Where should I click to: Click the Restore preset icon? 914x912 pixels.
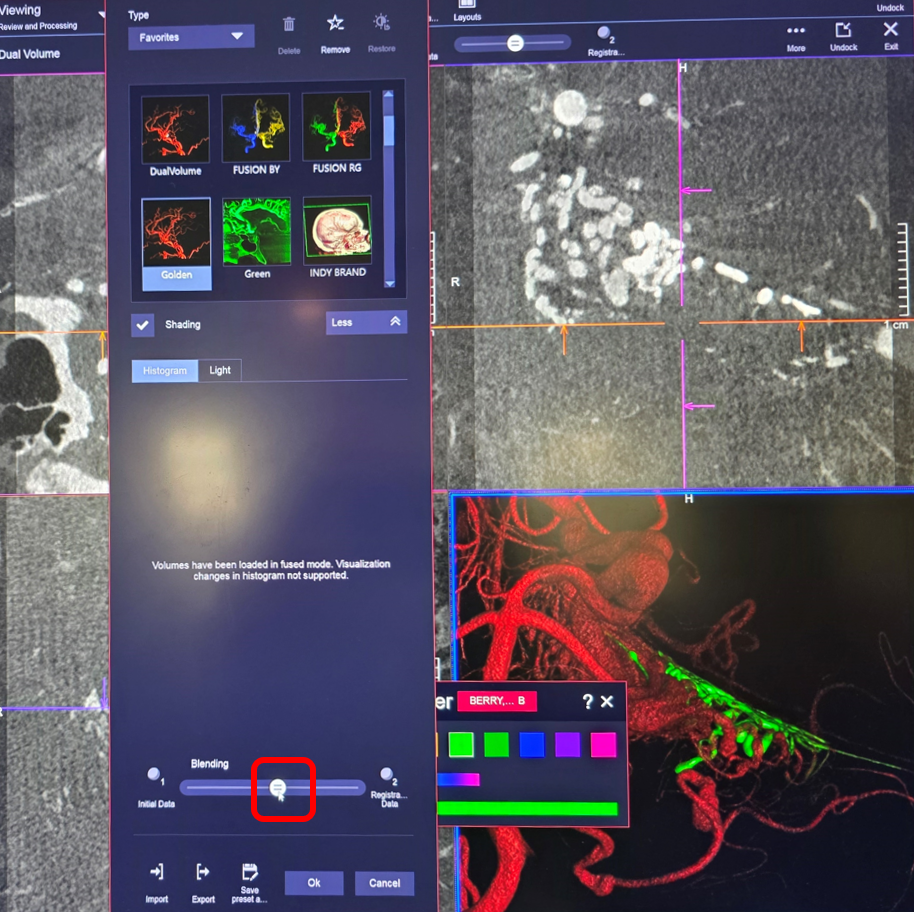tap(381, 23)
